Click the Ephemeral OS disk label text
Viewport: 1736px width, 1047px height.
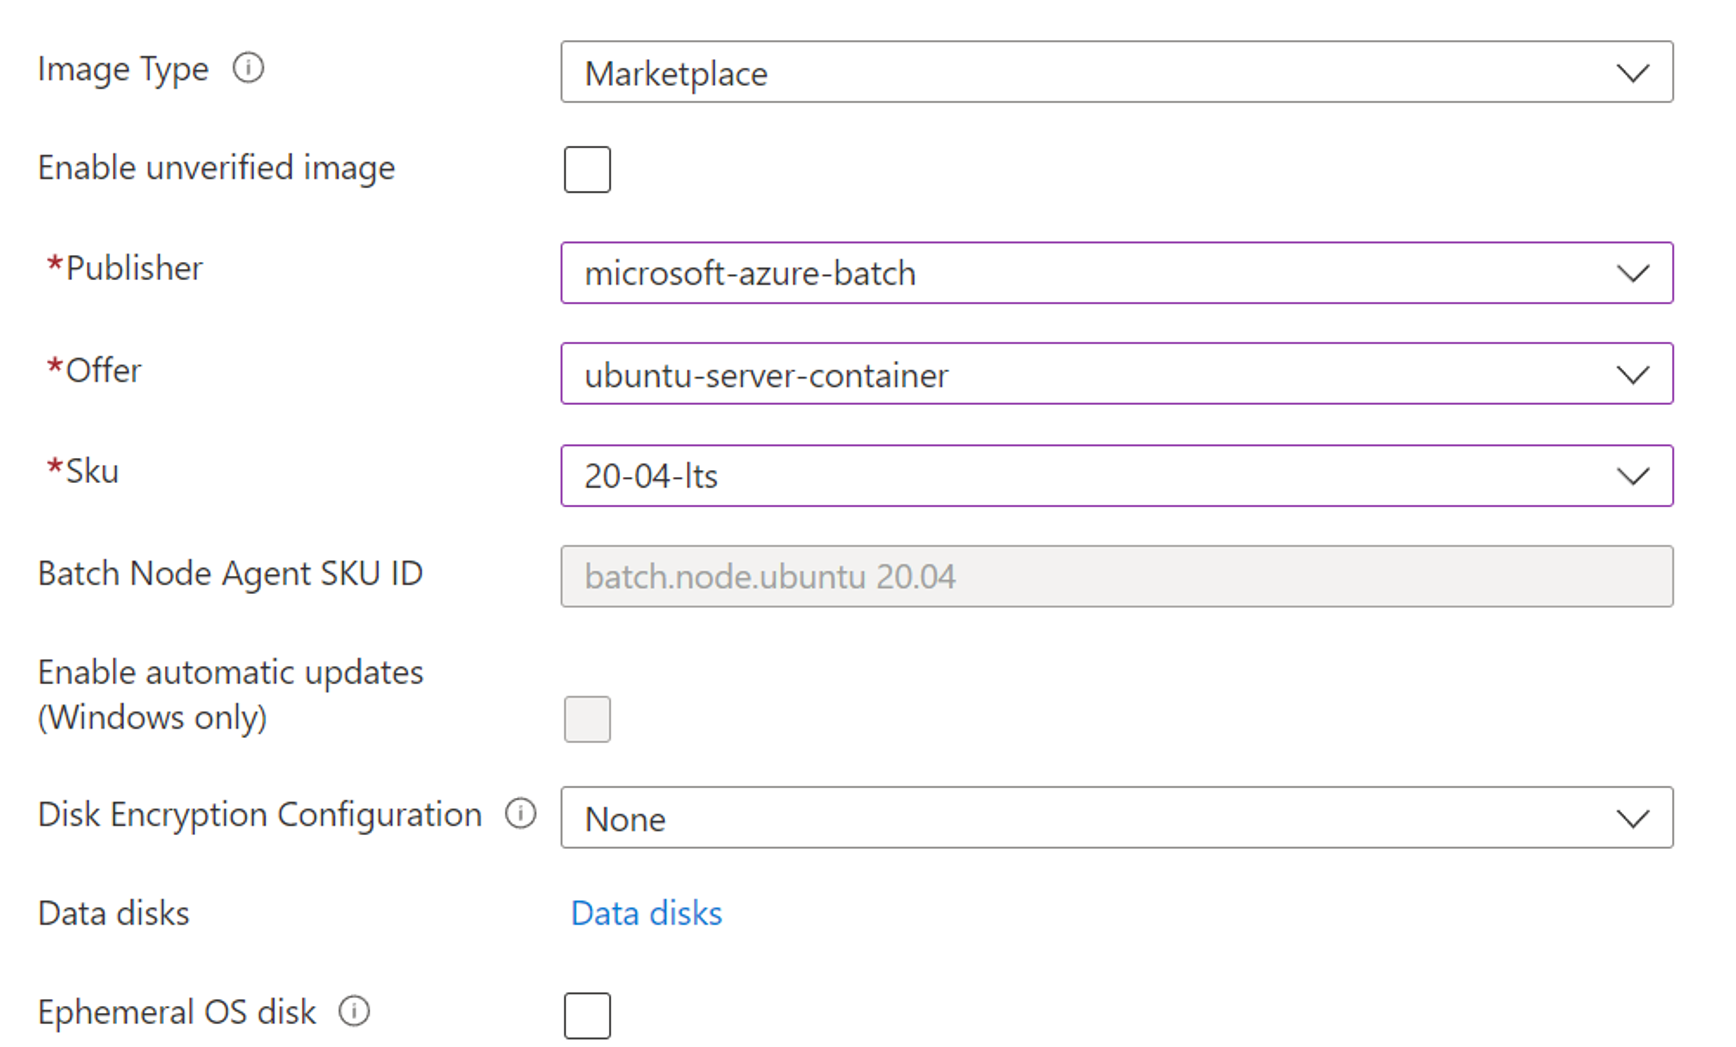point(177,1013)
